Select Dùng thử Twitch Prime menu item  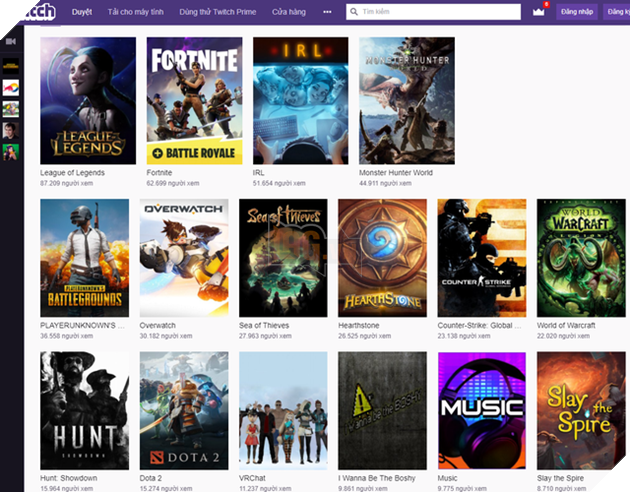[217, 12]
